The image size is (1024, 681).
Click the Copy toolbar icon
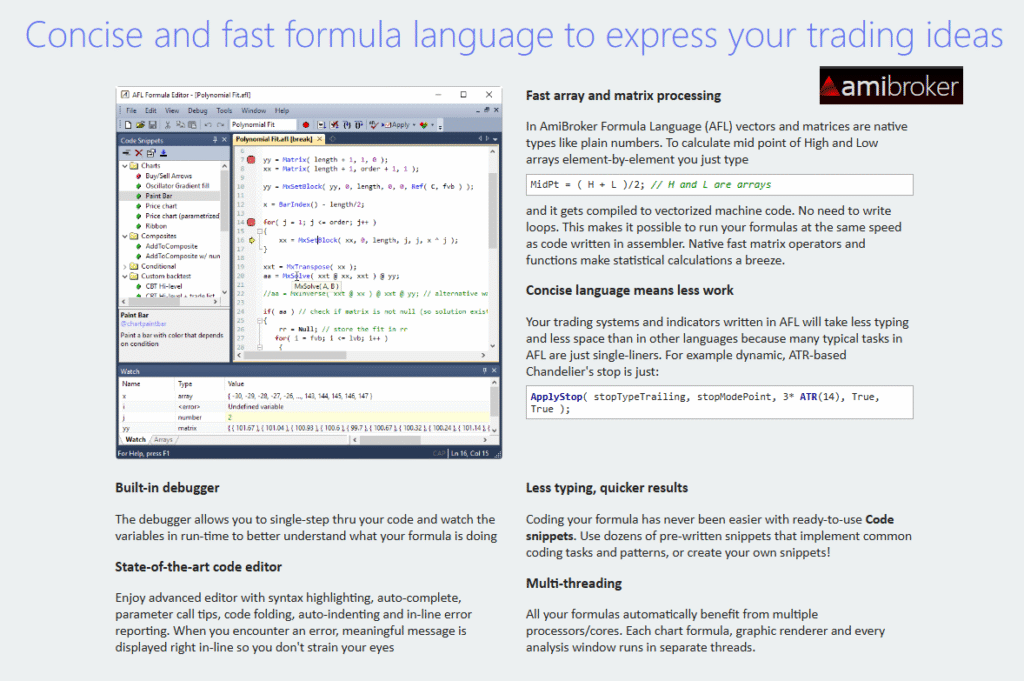pyautogui.click(x=180, y=125)
